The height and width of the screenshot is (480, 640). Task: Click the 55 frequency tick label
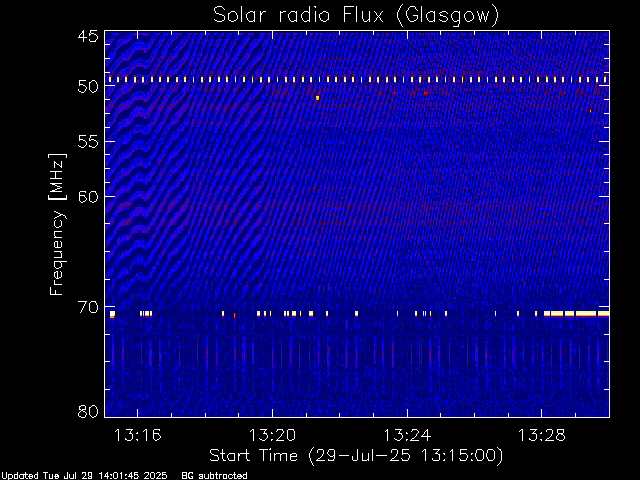[x=88, y=142]
